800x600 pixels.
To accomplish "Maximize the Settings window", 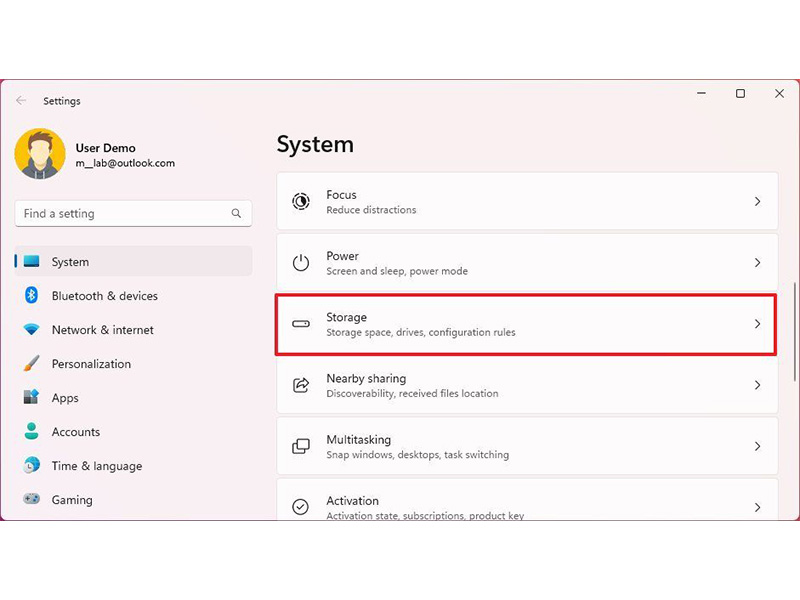I will pyautogui.click(x=740, y=93).
